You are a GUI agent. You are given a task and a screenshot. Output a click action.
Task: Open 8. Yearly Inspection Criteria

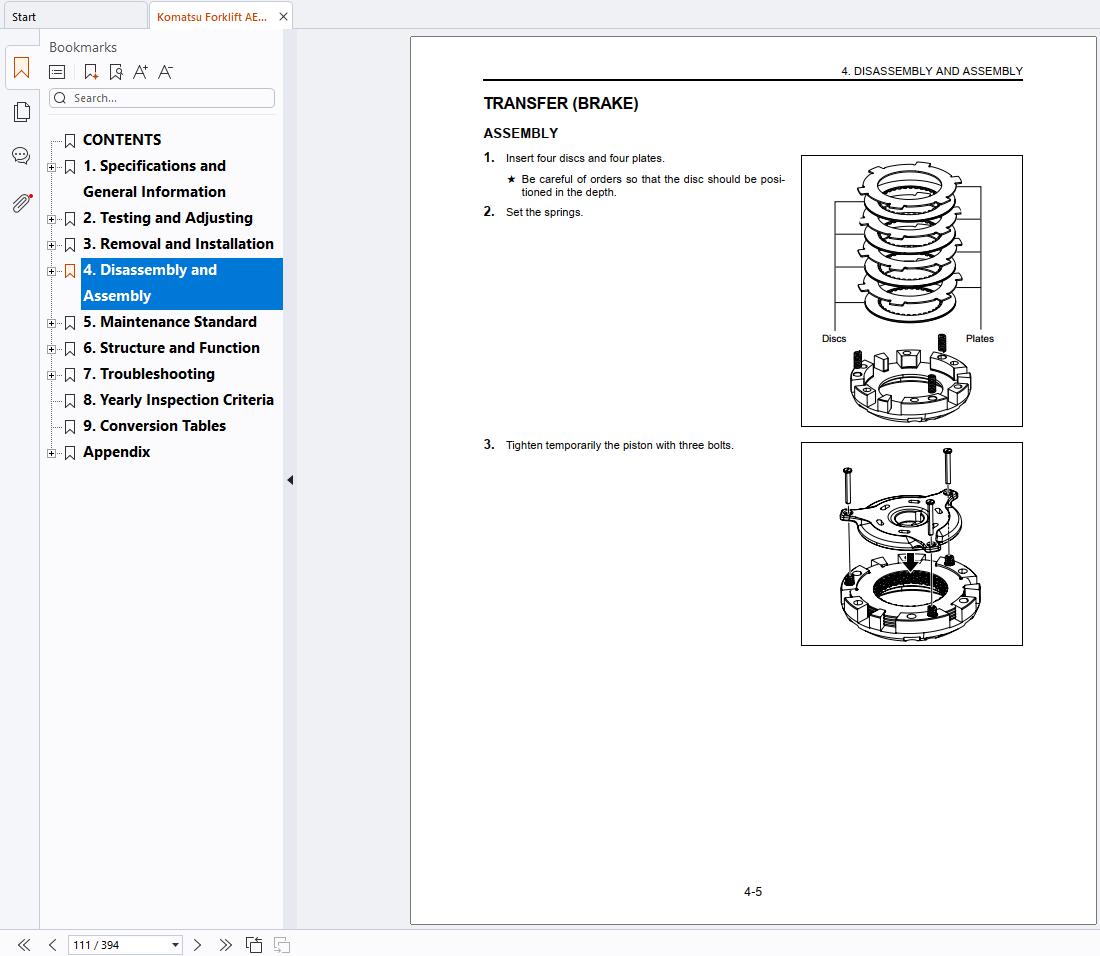(178, 399)
